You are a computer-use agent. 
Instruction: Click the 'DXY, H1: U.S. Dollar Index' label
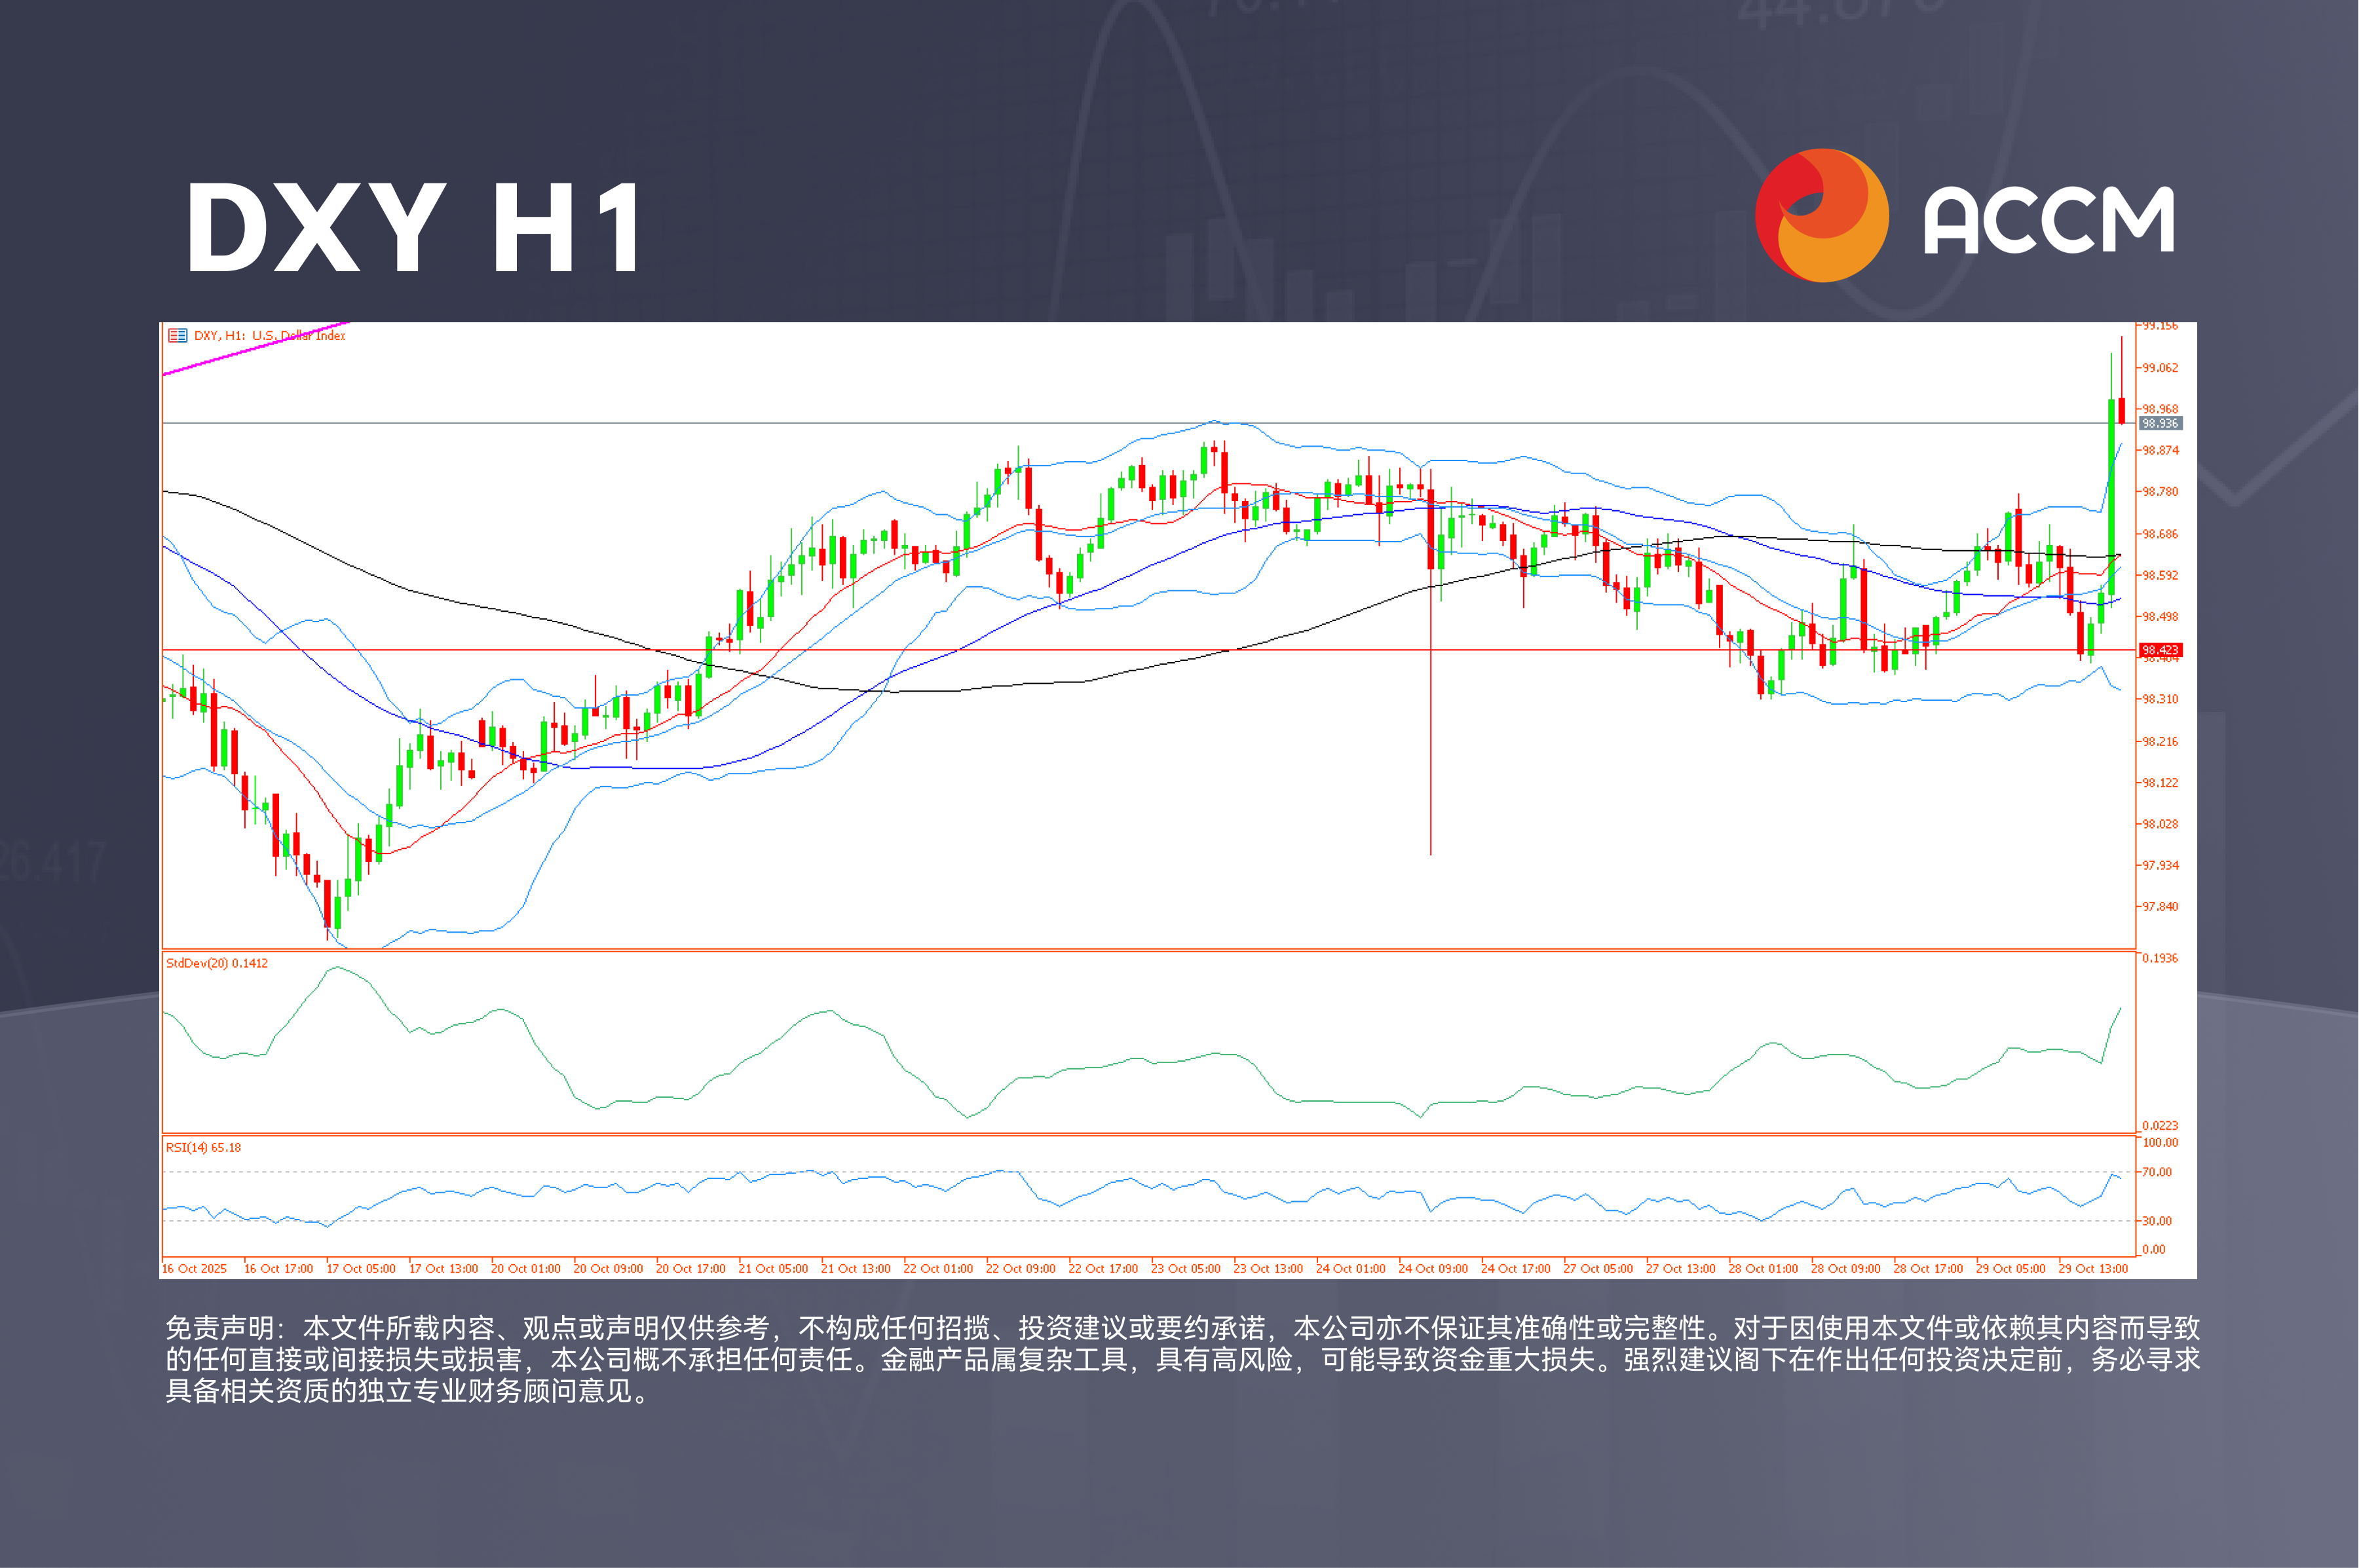pos(270,336)
